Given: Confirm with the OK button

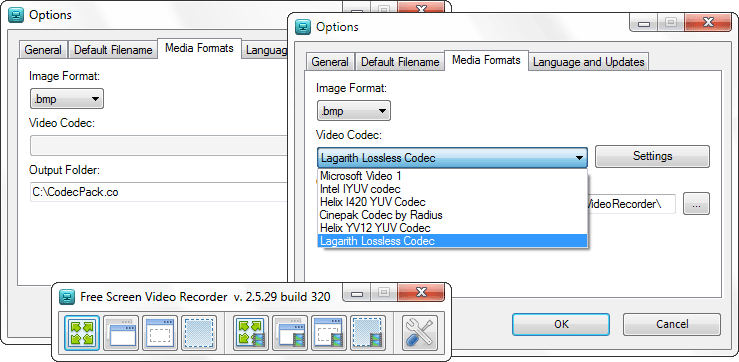Looking at the screenshot, I should 561,324.
